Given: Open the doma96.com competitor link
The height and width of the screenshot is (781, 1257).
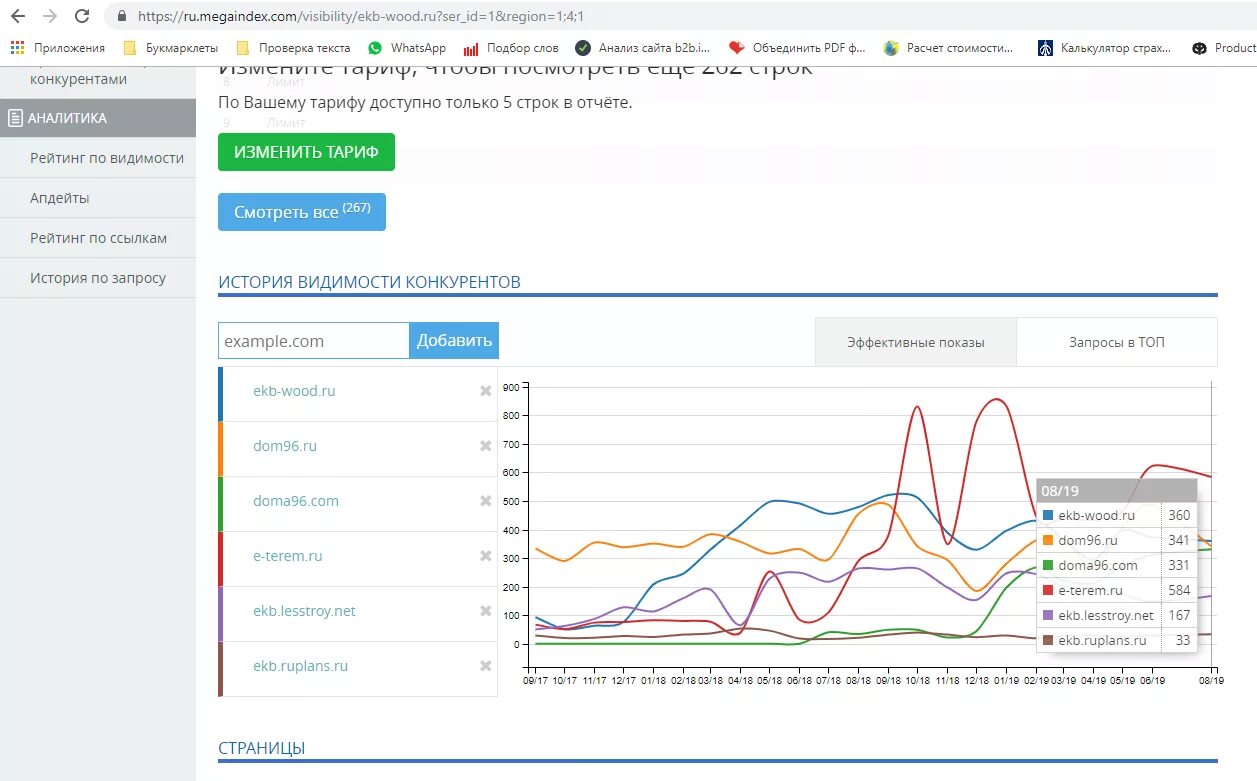Looking at the screenshot, I should pos(296,501).
